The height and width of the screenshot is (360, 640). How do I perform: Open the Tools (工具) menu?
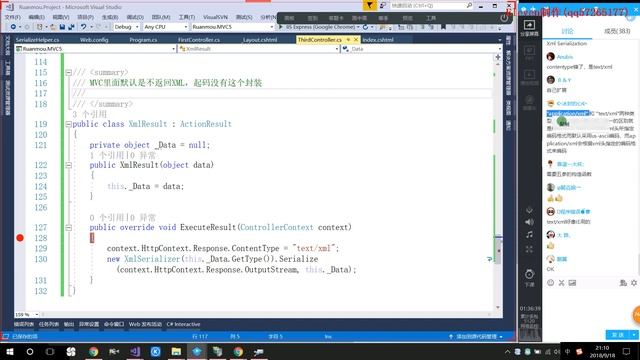click(187, 17)
